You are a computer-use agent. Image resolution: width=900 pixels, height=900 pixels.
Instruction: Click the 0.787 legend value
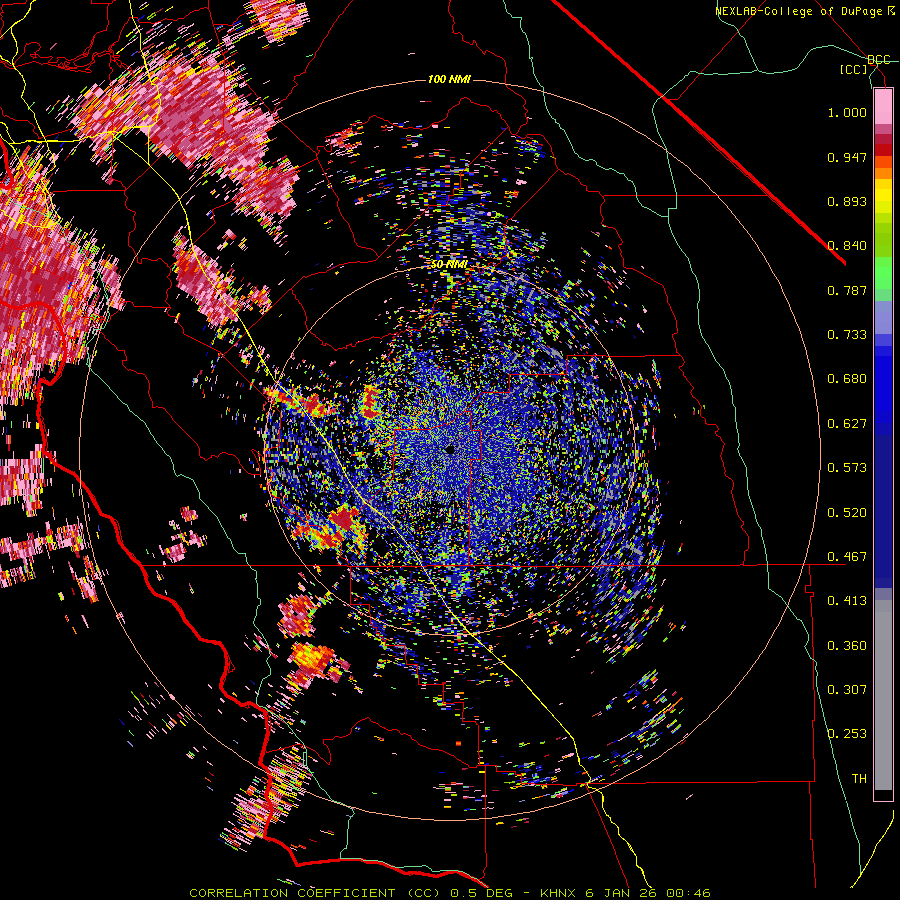tap(847, 290)
